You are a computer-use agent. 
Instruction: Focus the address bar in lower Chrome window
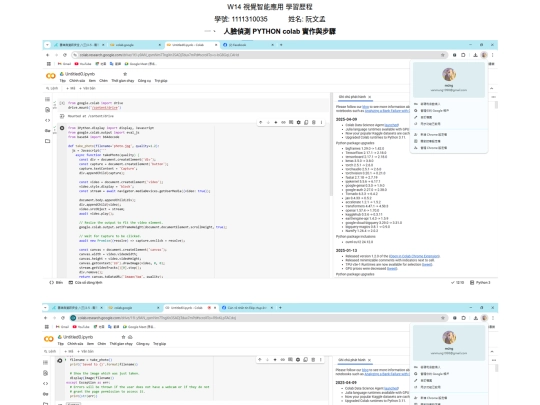257,318
